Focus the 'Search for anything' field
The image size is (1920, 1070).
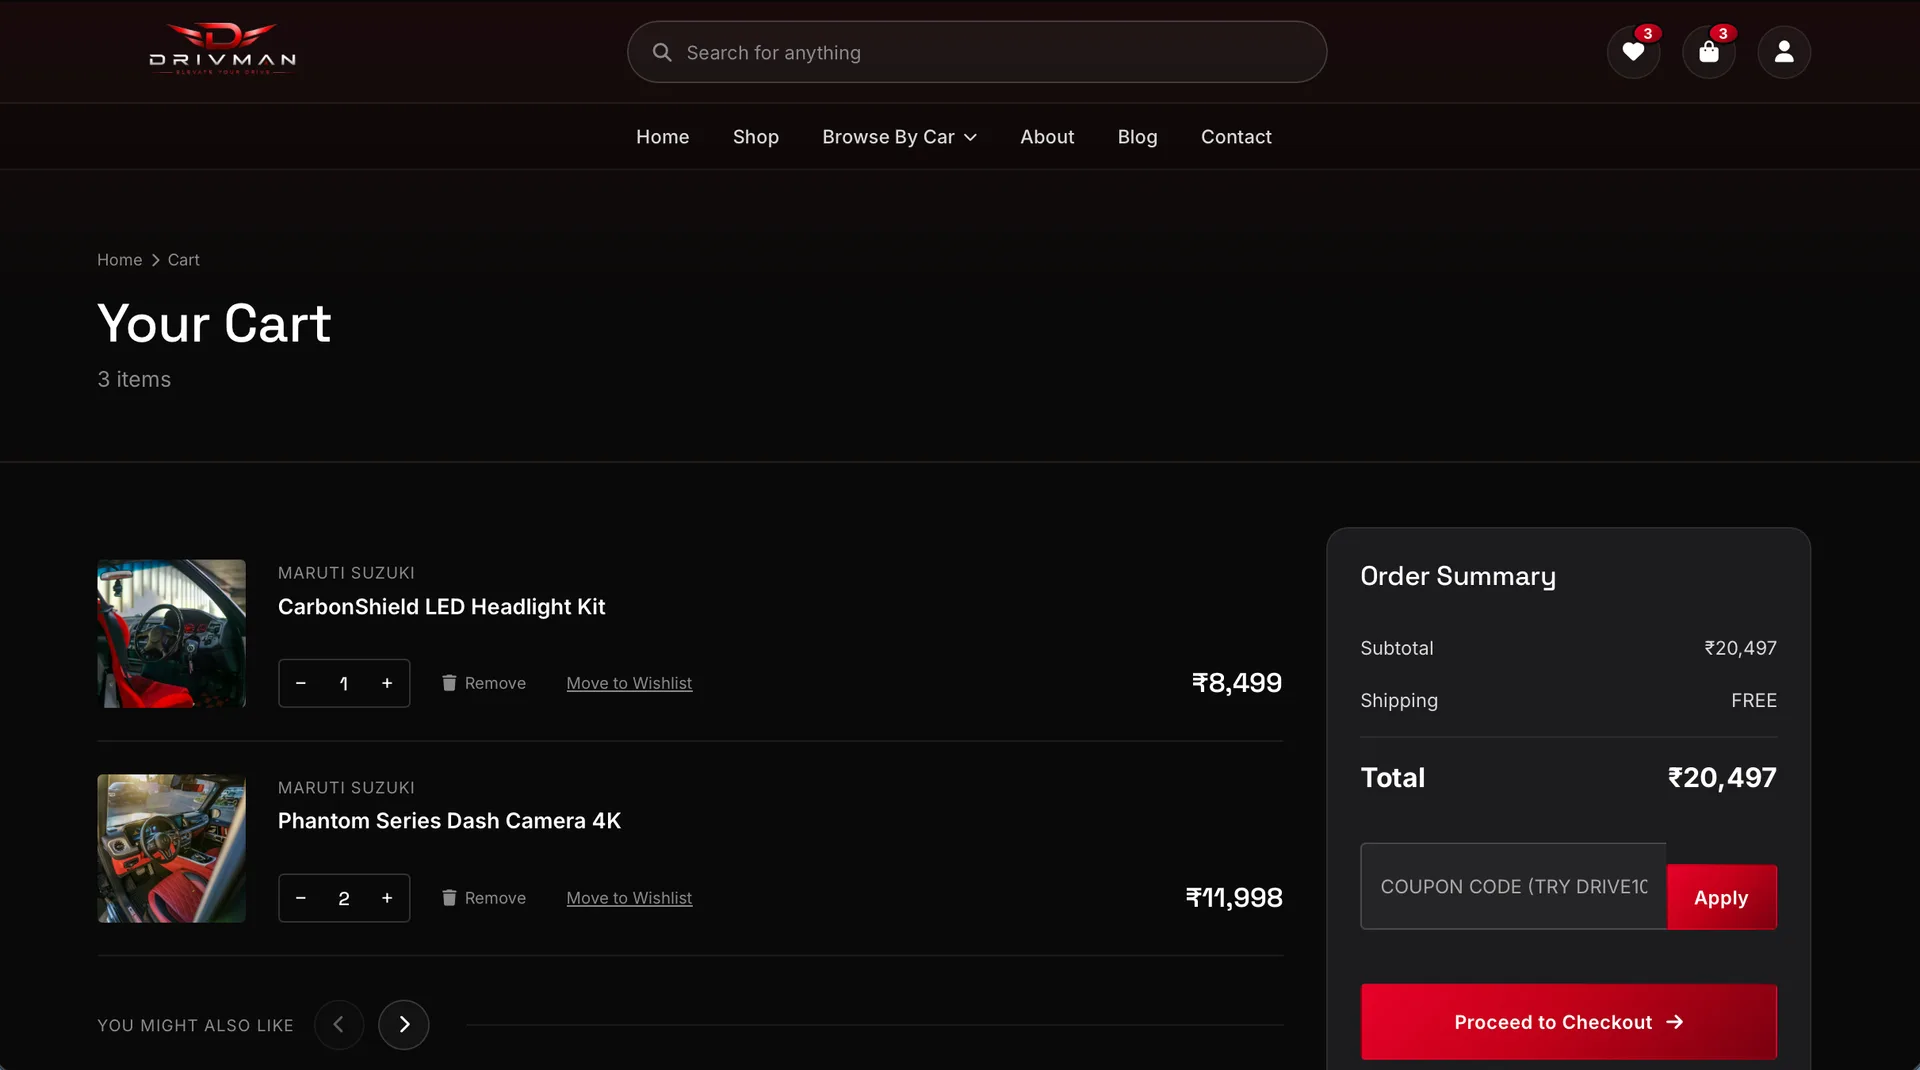[x=977, y=52]
